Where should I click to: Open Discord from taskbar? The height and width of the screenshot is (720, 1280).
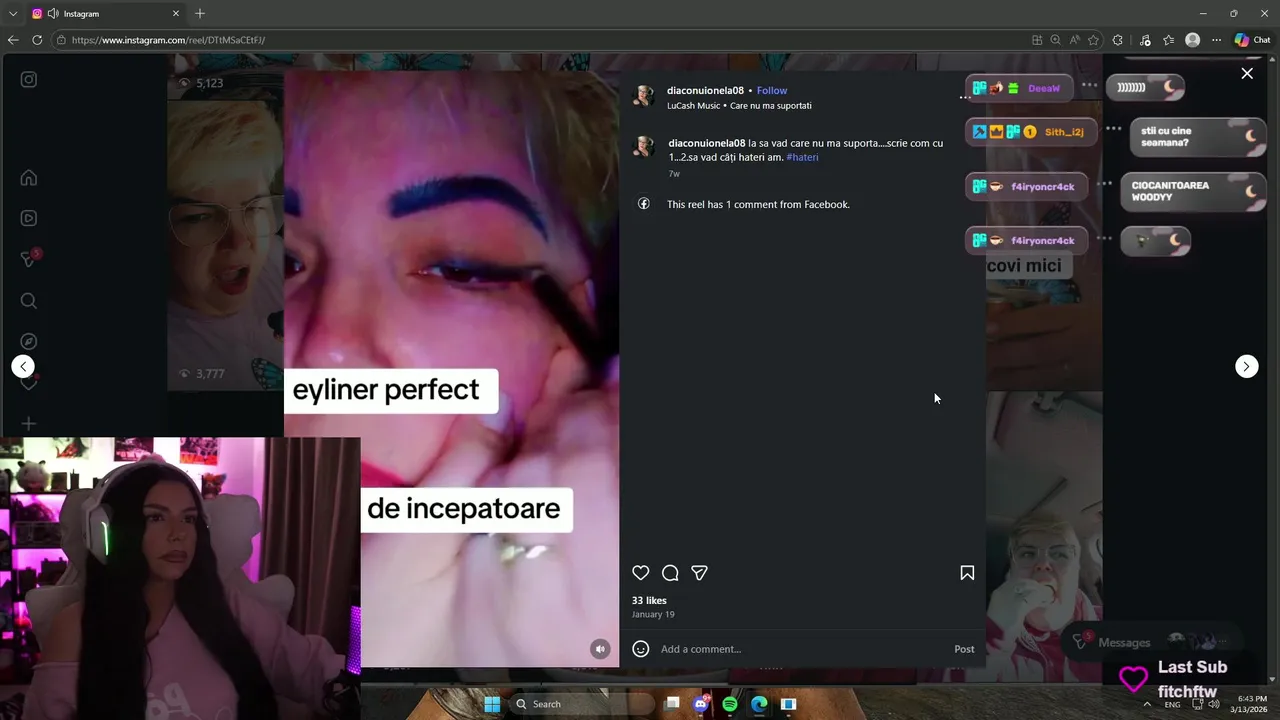701,704
